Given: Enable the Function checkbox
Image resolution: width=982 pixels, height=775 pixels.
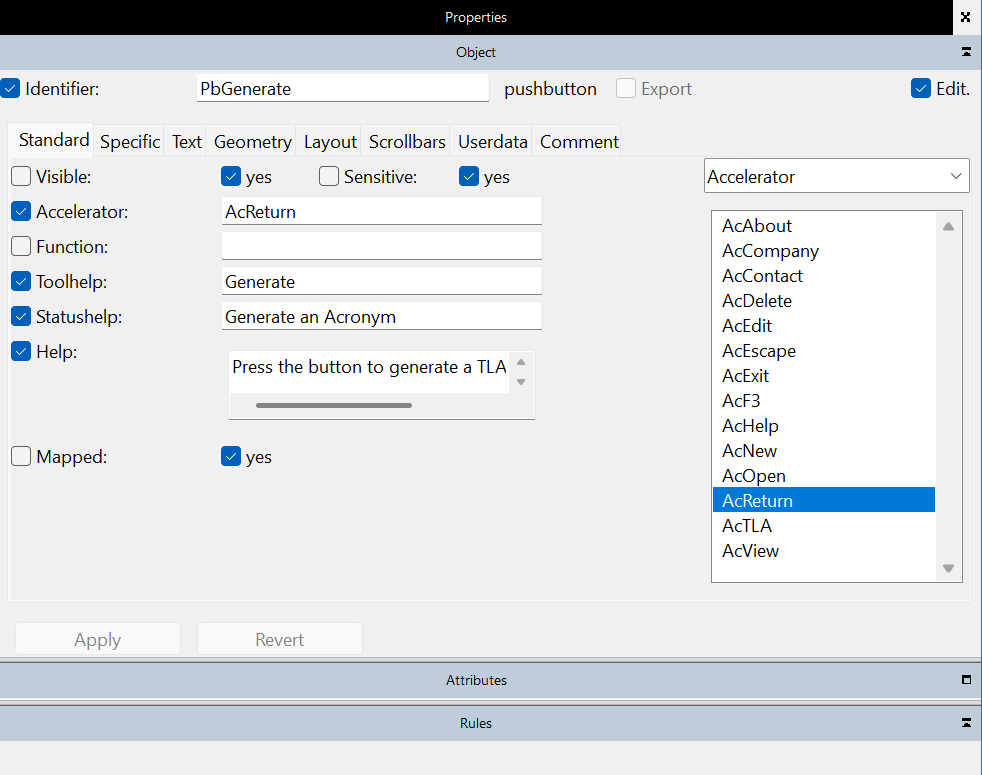Looking at the screenshot, I should [21, 247].
